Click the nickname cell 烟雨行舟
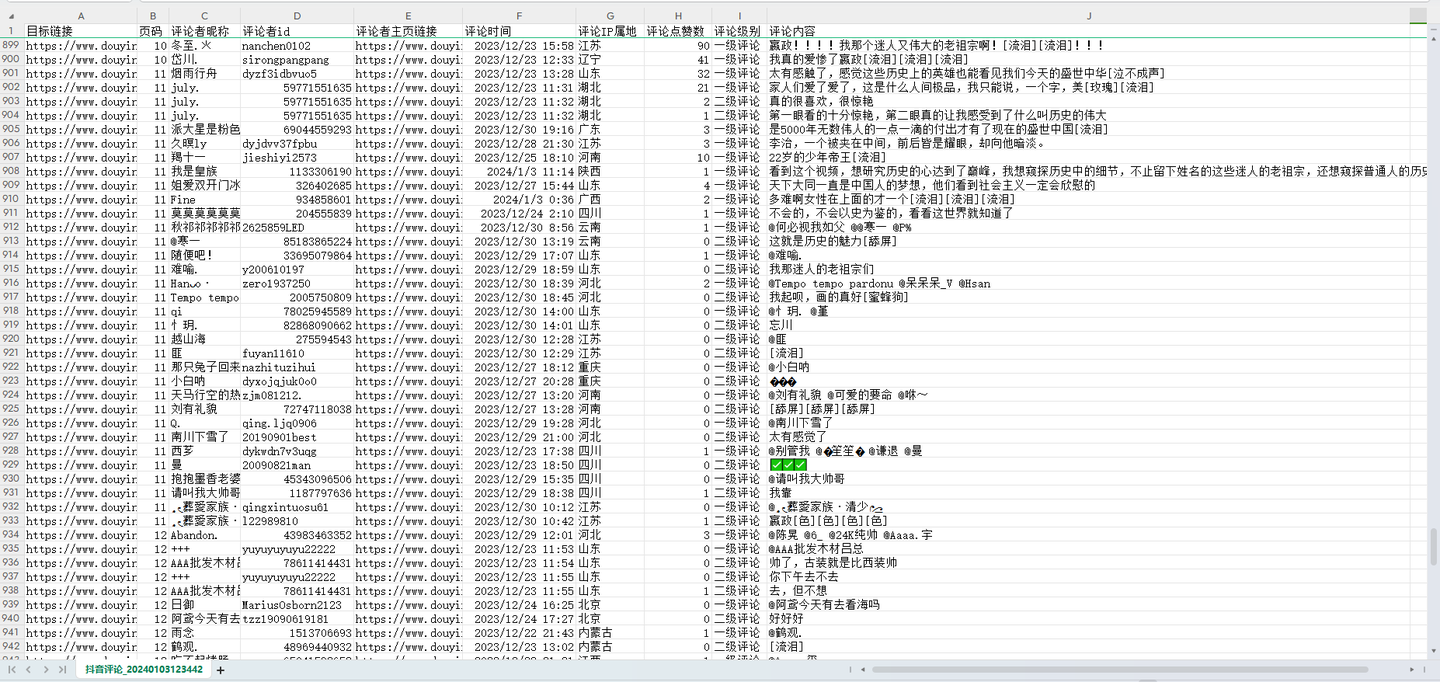Image resolution: width=1440 pixels, height=682 pixels. tap(204, 73)
